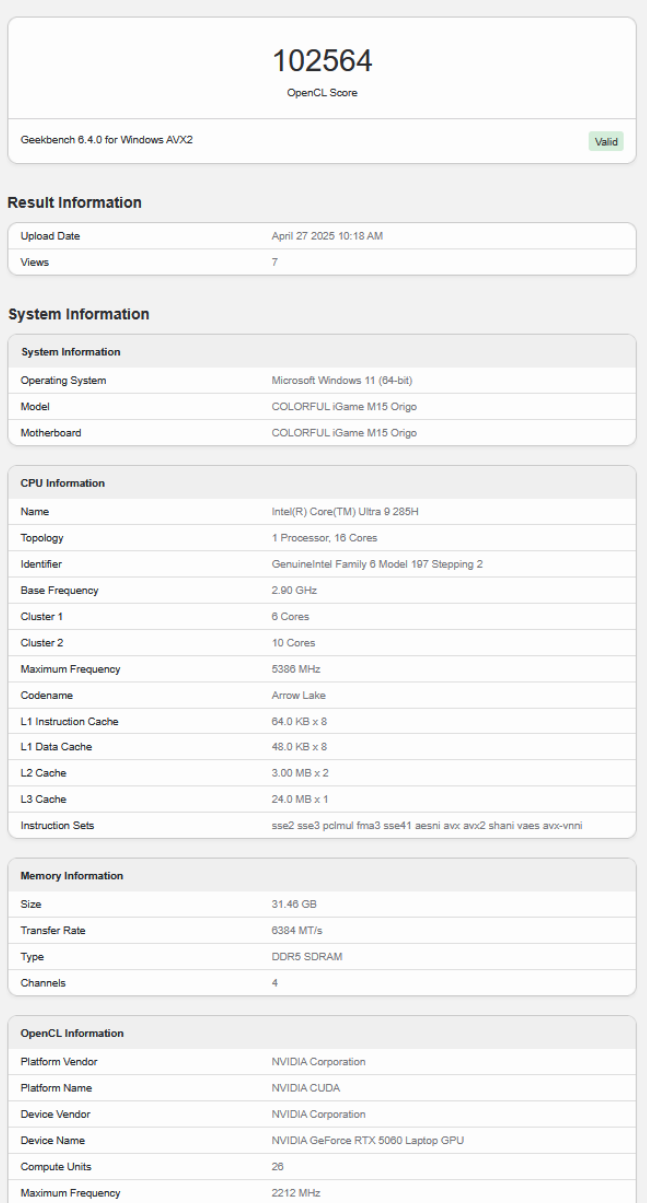This screenshot has height=1203, width=647.
Task: Click the Device Name value RTX 5060 Laptop GPU
Action: 367,1140
